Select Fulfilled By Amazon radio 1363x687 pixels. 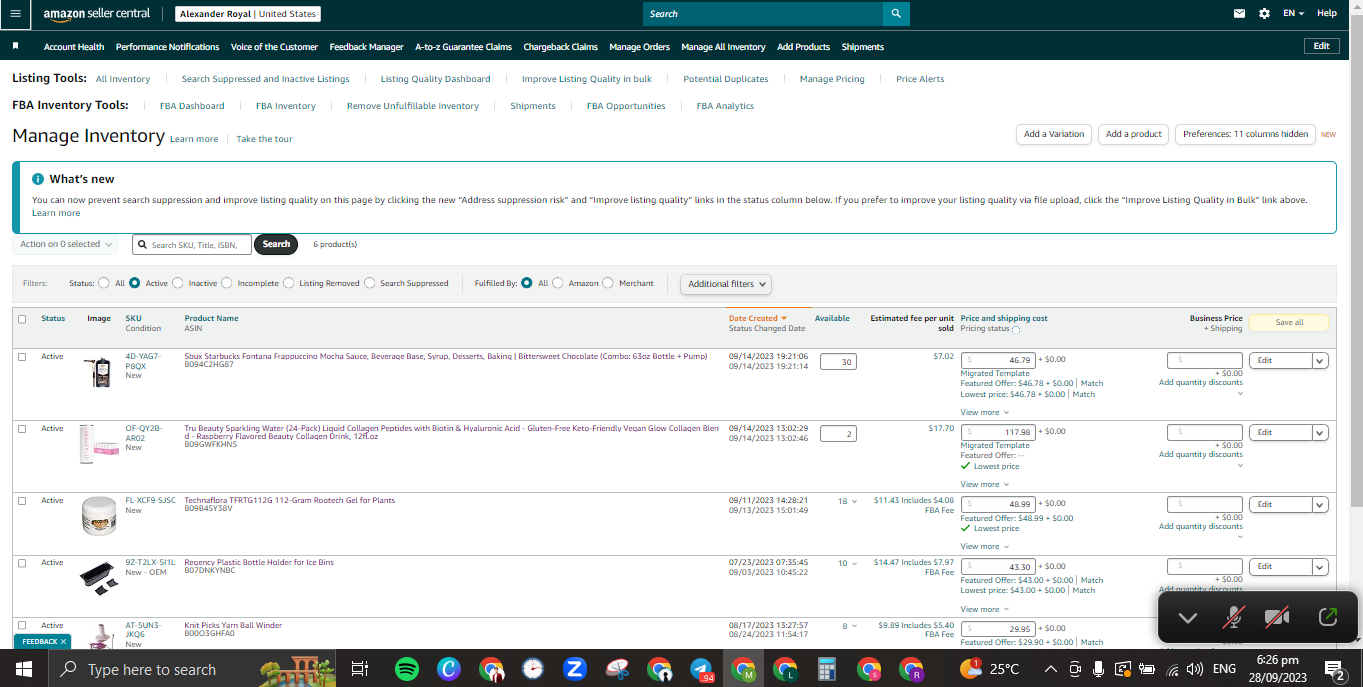click(x=558, y=283)
